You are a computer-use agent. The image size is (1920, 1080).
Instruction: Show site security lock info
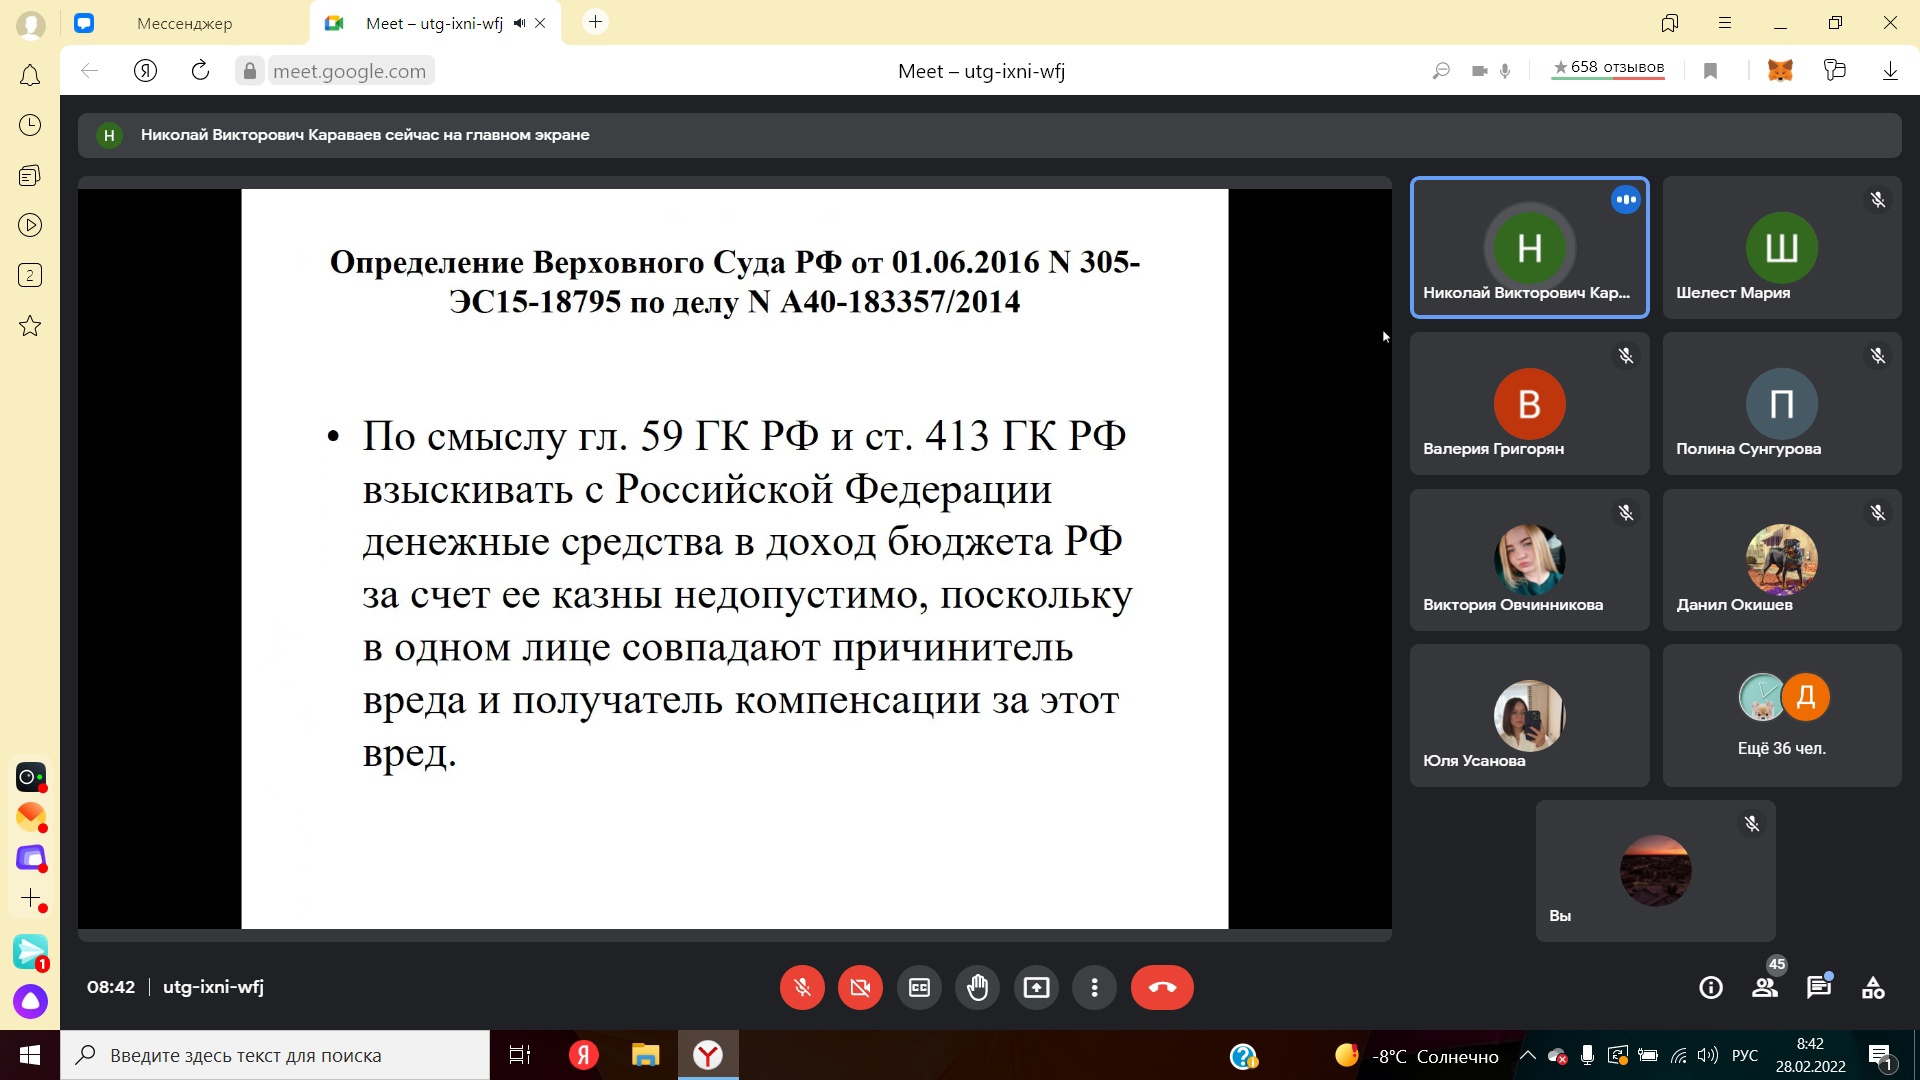(x=250, y=71)
